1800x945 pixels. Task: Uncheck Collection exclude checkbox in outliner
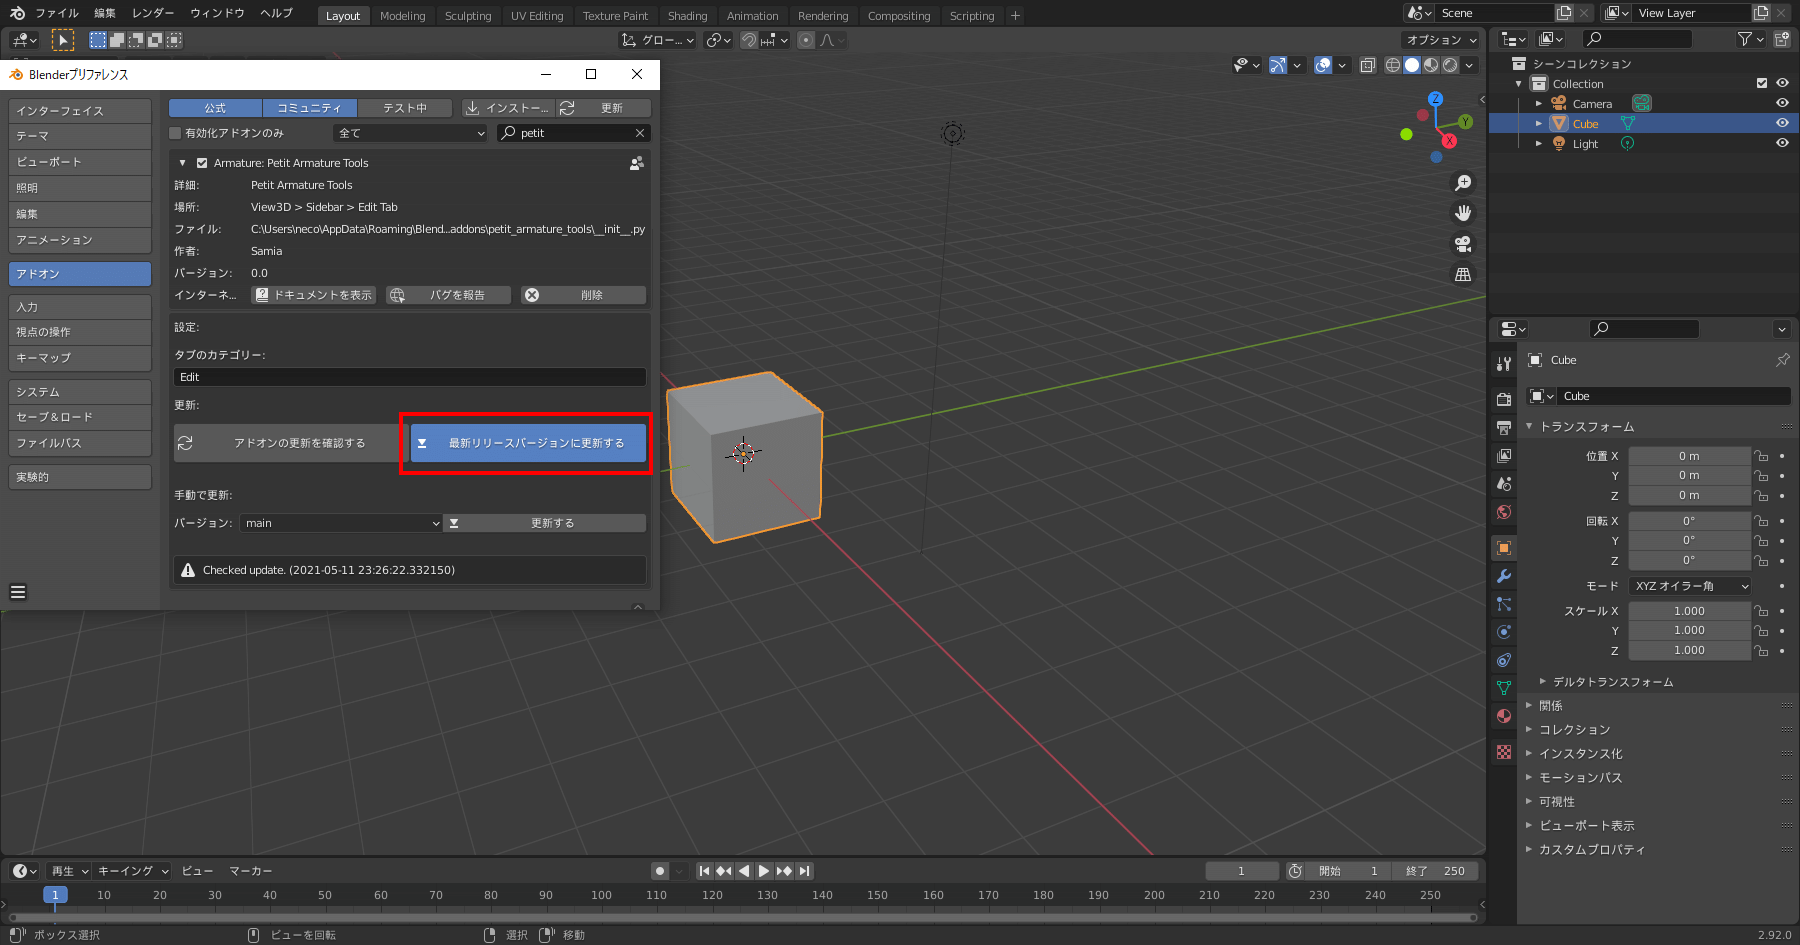point(1762,83)
